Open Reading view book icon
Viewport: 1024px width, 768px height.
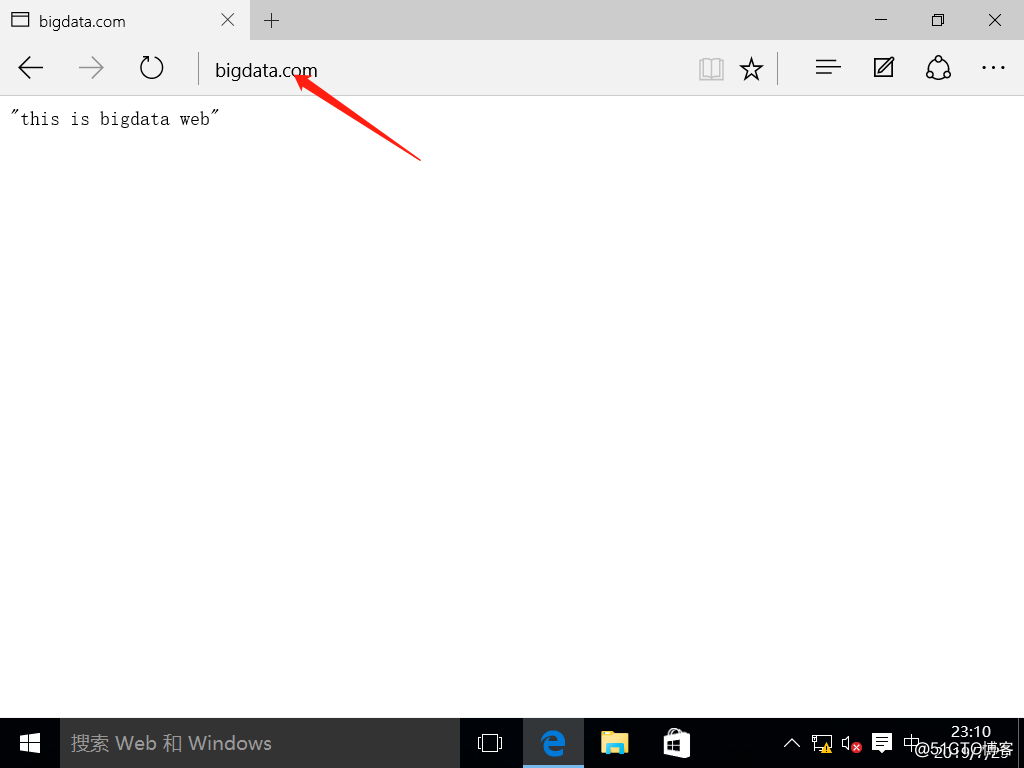(711, 69)
